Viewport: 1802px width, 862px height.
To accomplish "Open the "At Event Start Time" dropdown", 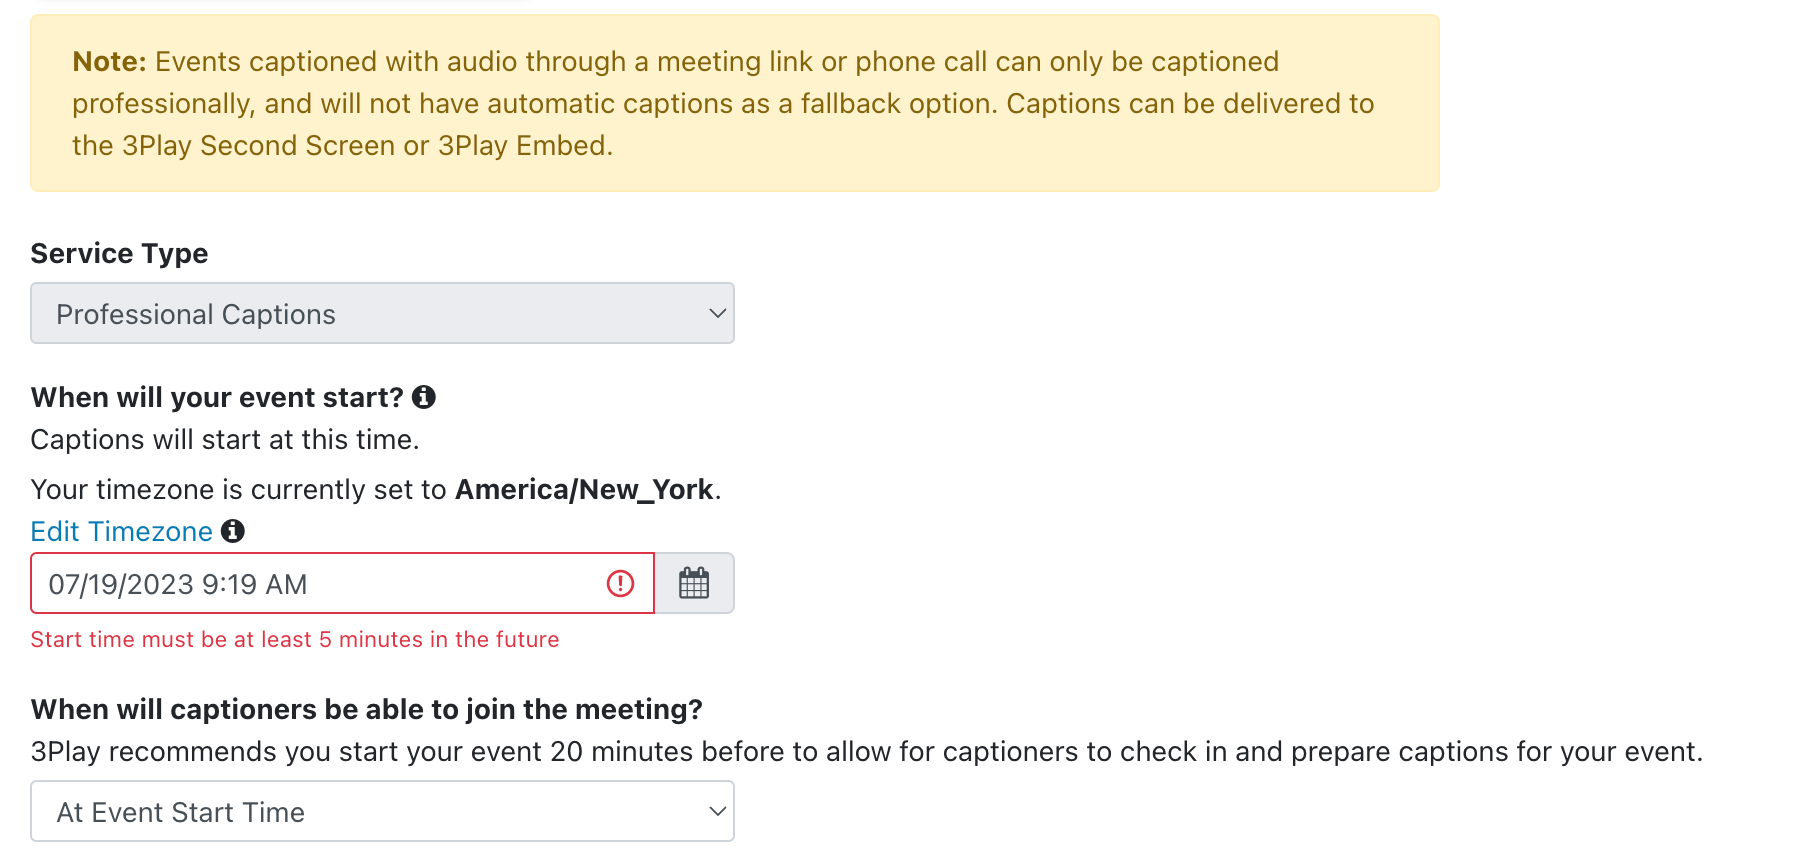I will click(x=382, y=811).
